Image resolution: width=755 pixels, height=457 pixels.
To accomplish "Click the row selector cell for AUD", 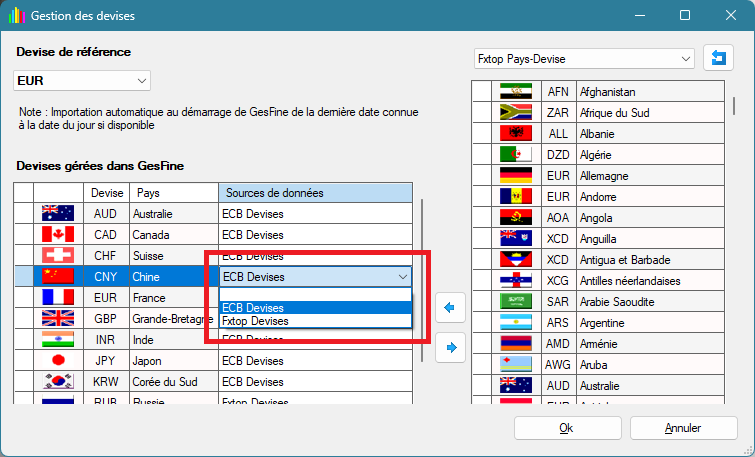I will 24,214.
